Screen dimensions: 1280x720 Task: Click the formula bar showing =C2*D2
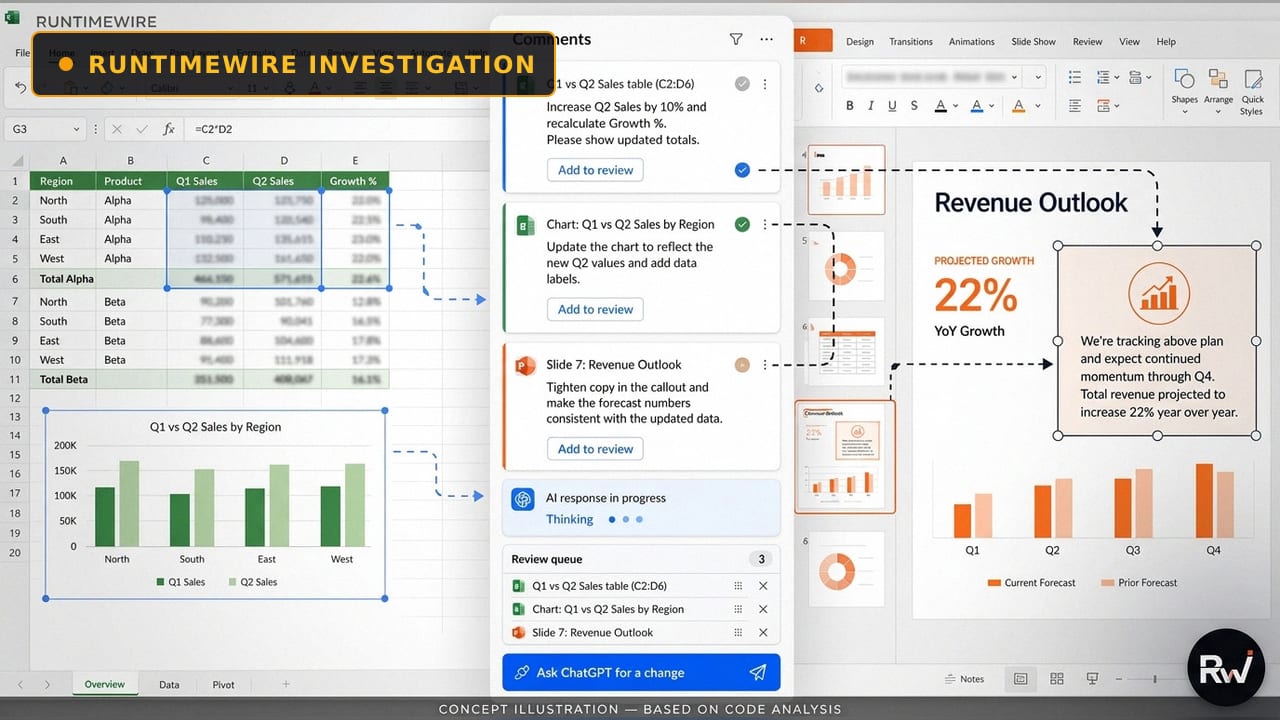click(338, 129)
